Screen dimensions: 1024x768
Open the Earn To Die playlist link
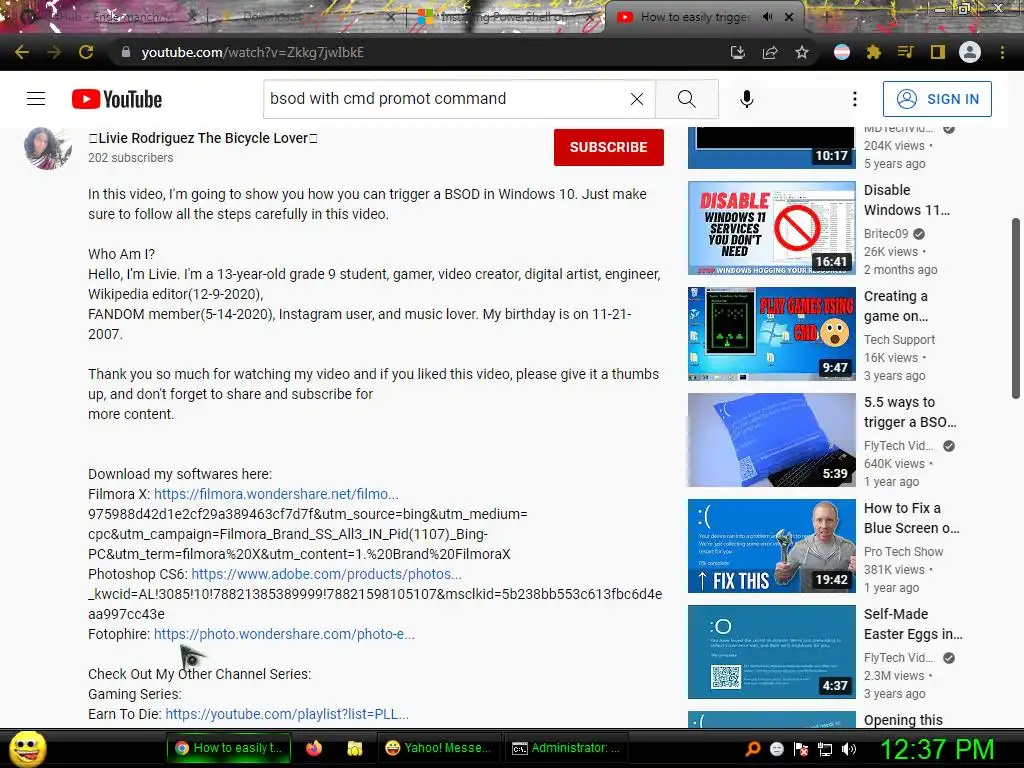(287, 714)
